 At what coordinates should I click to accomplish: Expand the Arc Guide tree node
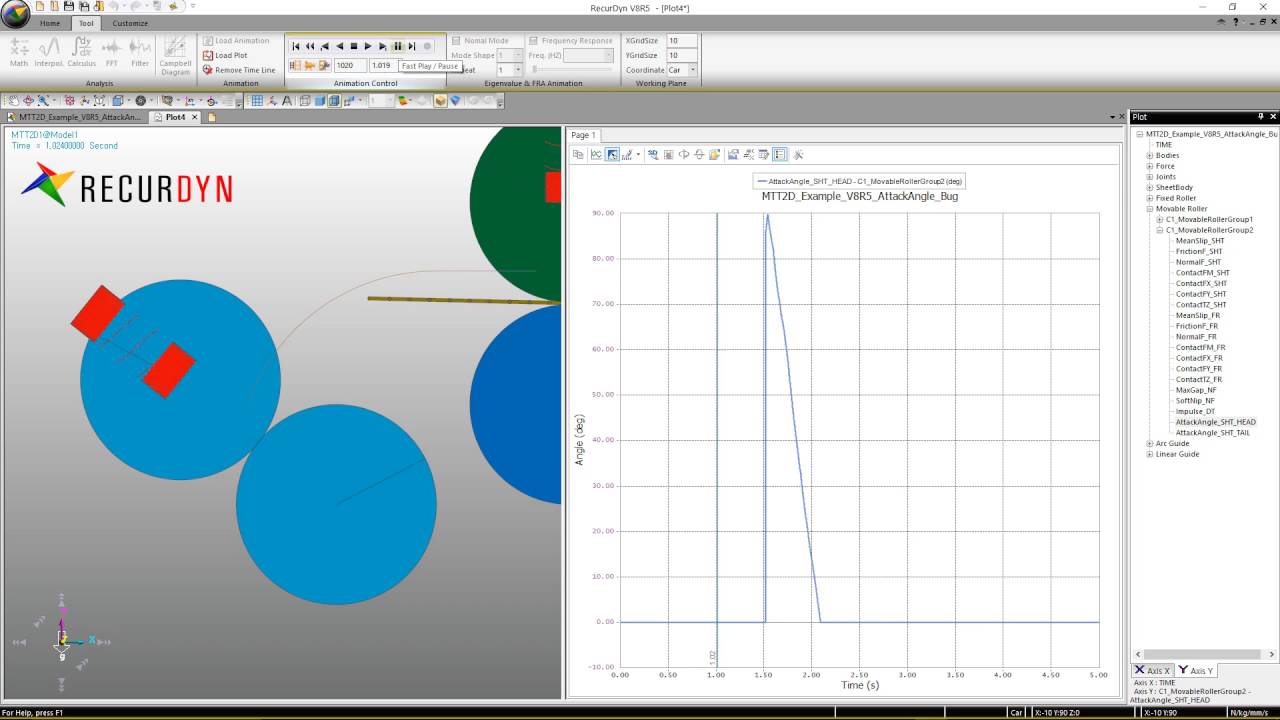click(x=1150, y=443)
